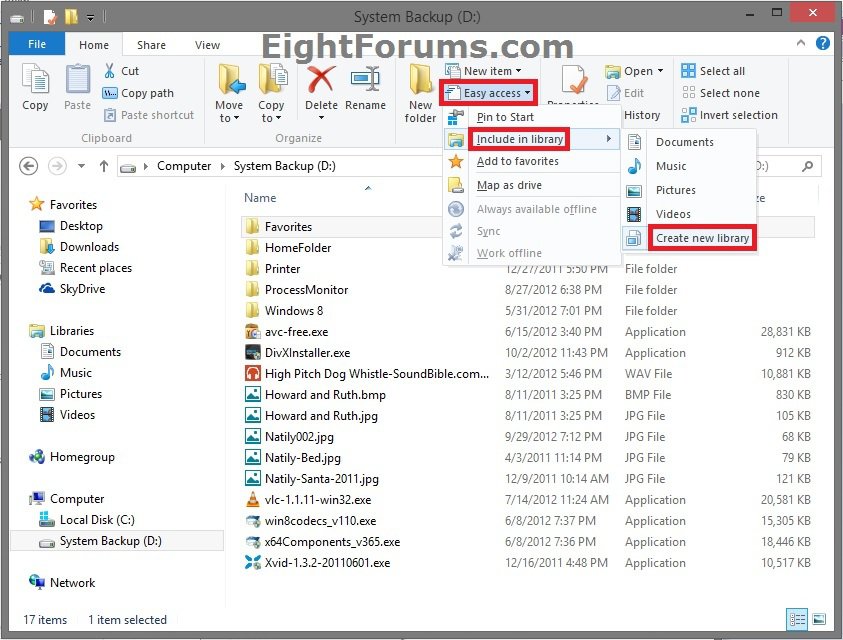Click the Help question mark icon

822,44
